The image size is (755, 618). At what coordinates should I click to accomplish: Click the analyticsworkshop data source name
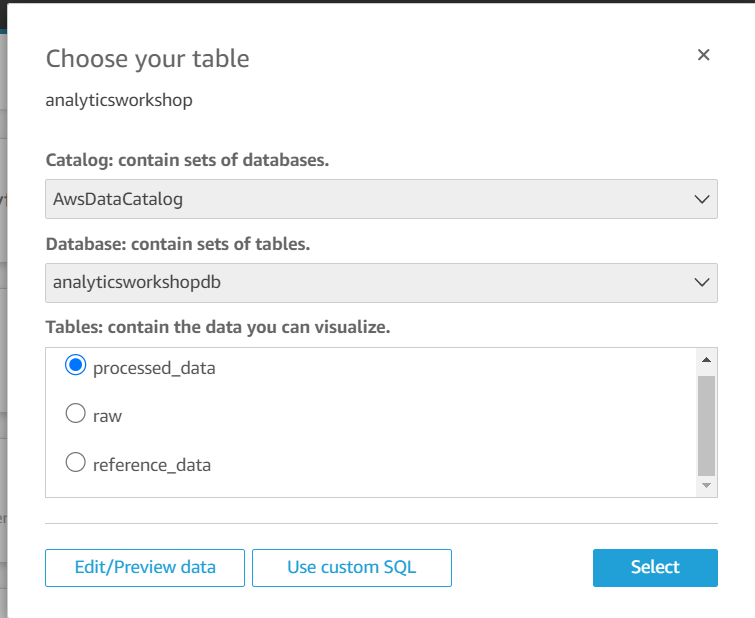point(119,100)
